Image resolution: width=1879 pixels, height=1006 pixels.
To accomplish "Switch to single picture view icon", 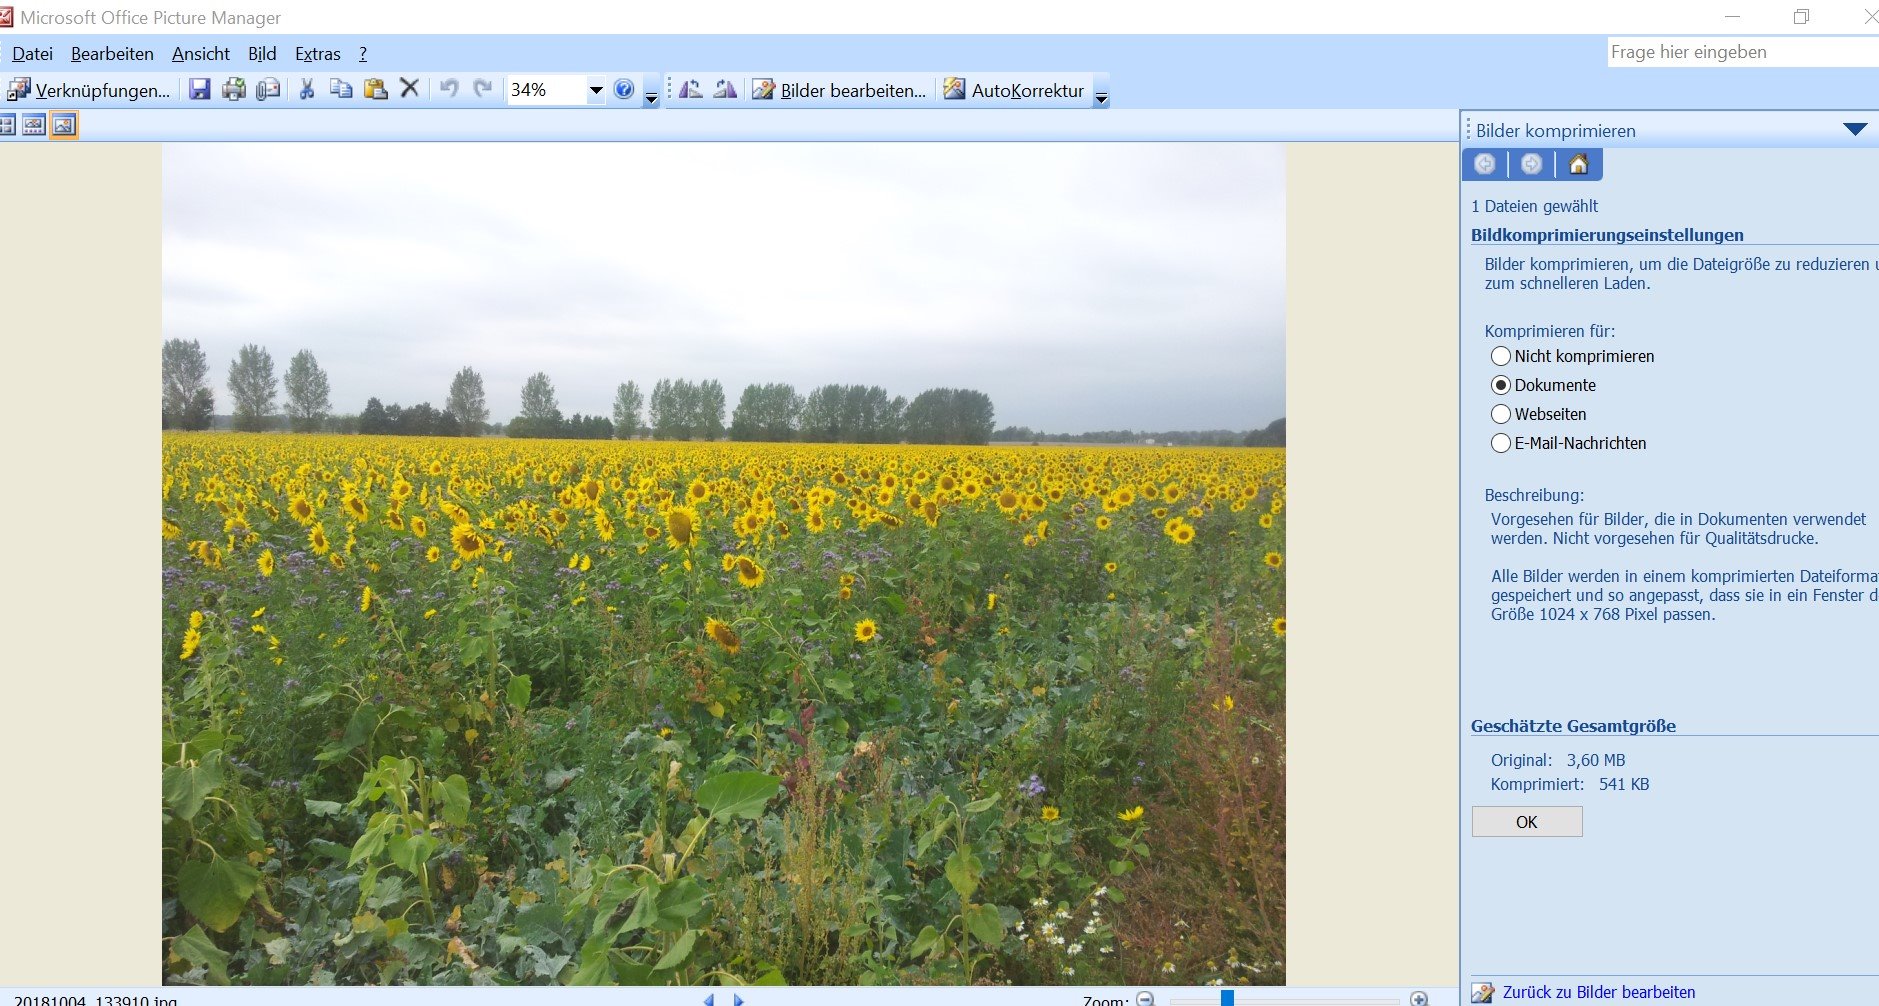I will pyautogui.click(x=64, y=125).
